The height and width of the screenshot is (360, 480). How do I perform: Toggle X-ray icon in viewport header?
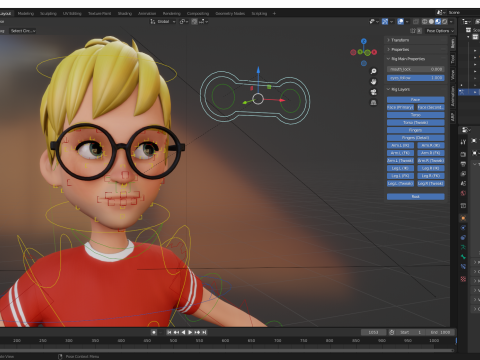(x=416, y=21)
